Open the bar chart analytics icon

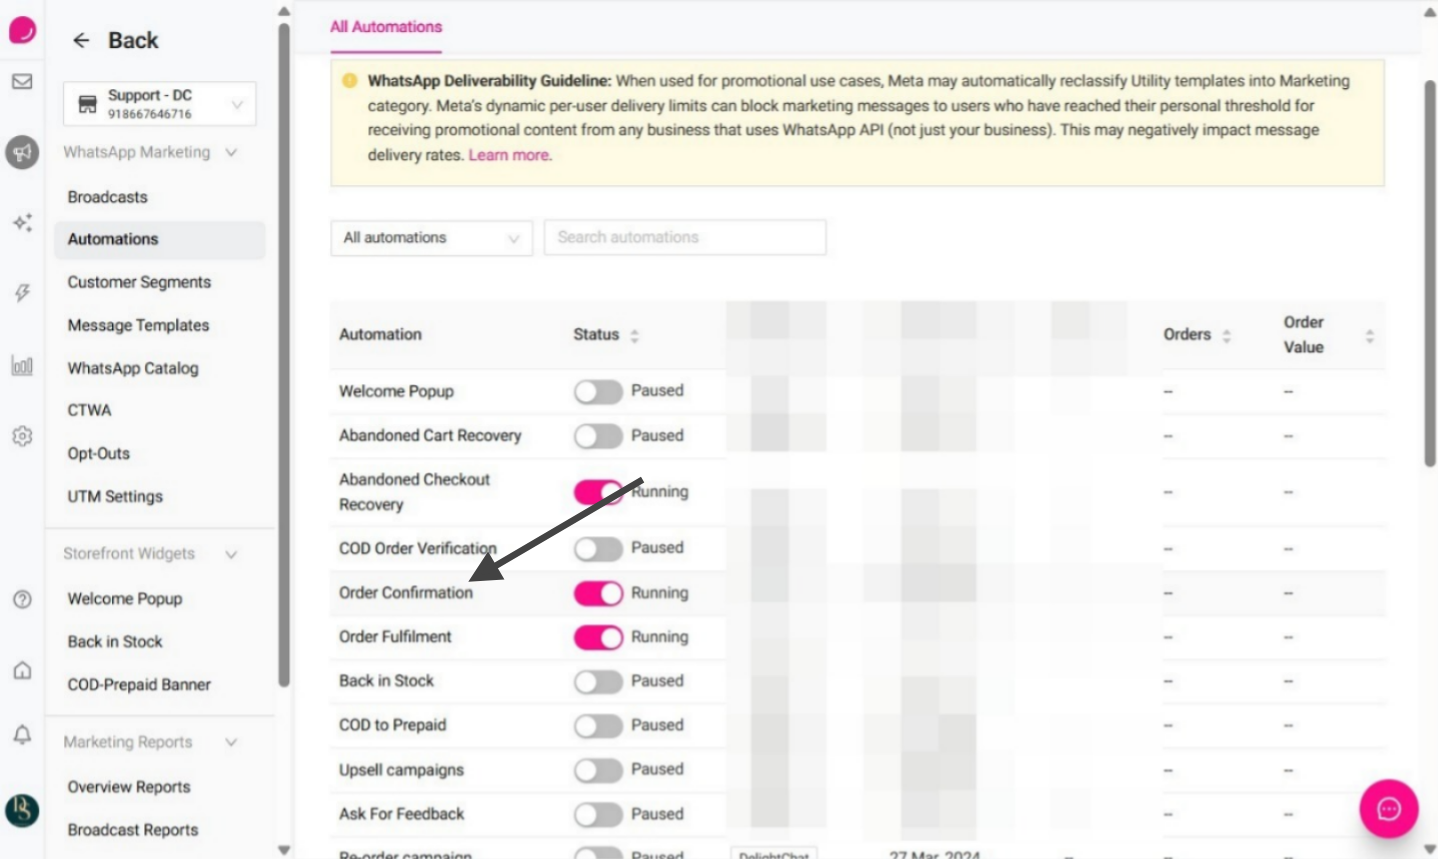[x=22, y=365]
